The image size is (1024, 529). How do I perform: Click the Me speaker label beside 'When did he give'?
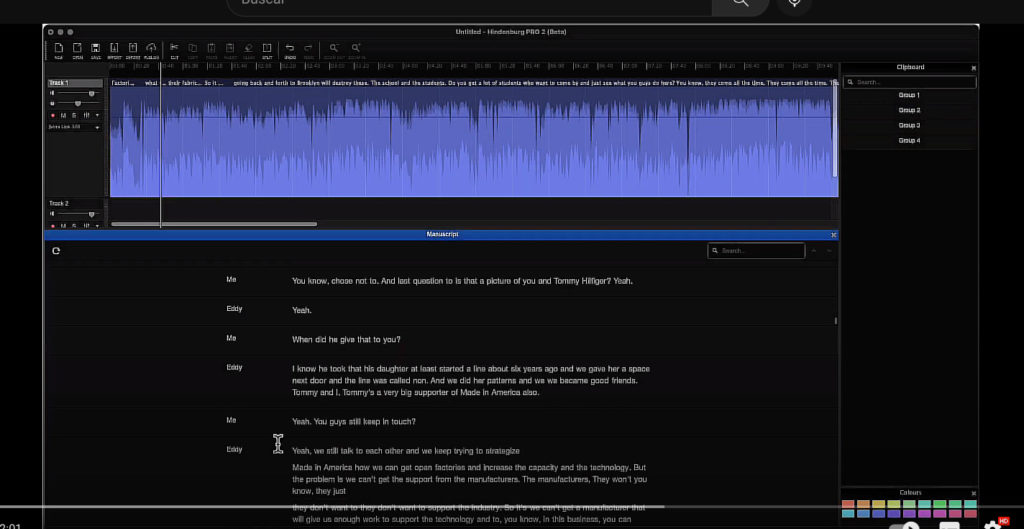click(x=231, y=338)
